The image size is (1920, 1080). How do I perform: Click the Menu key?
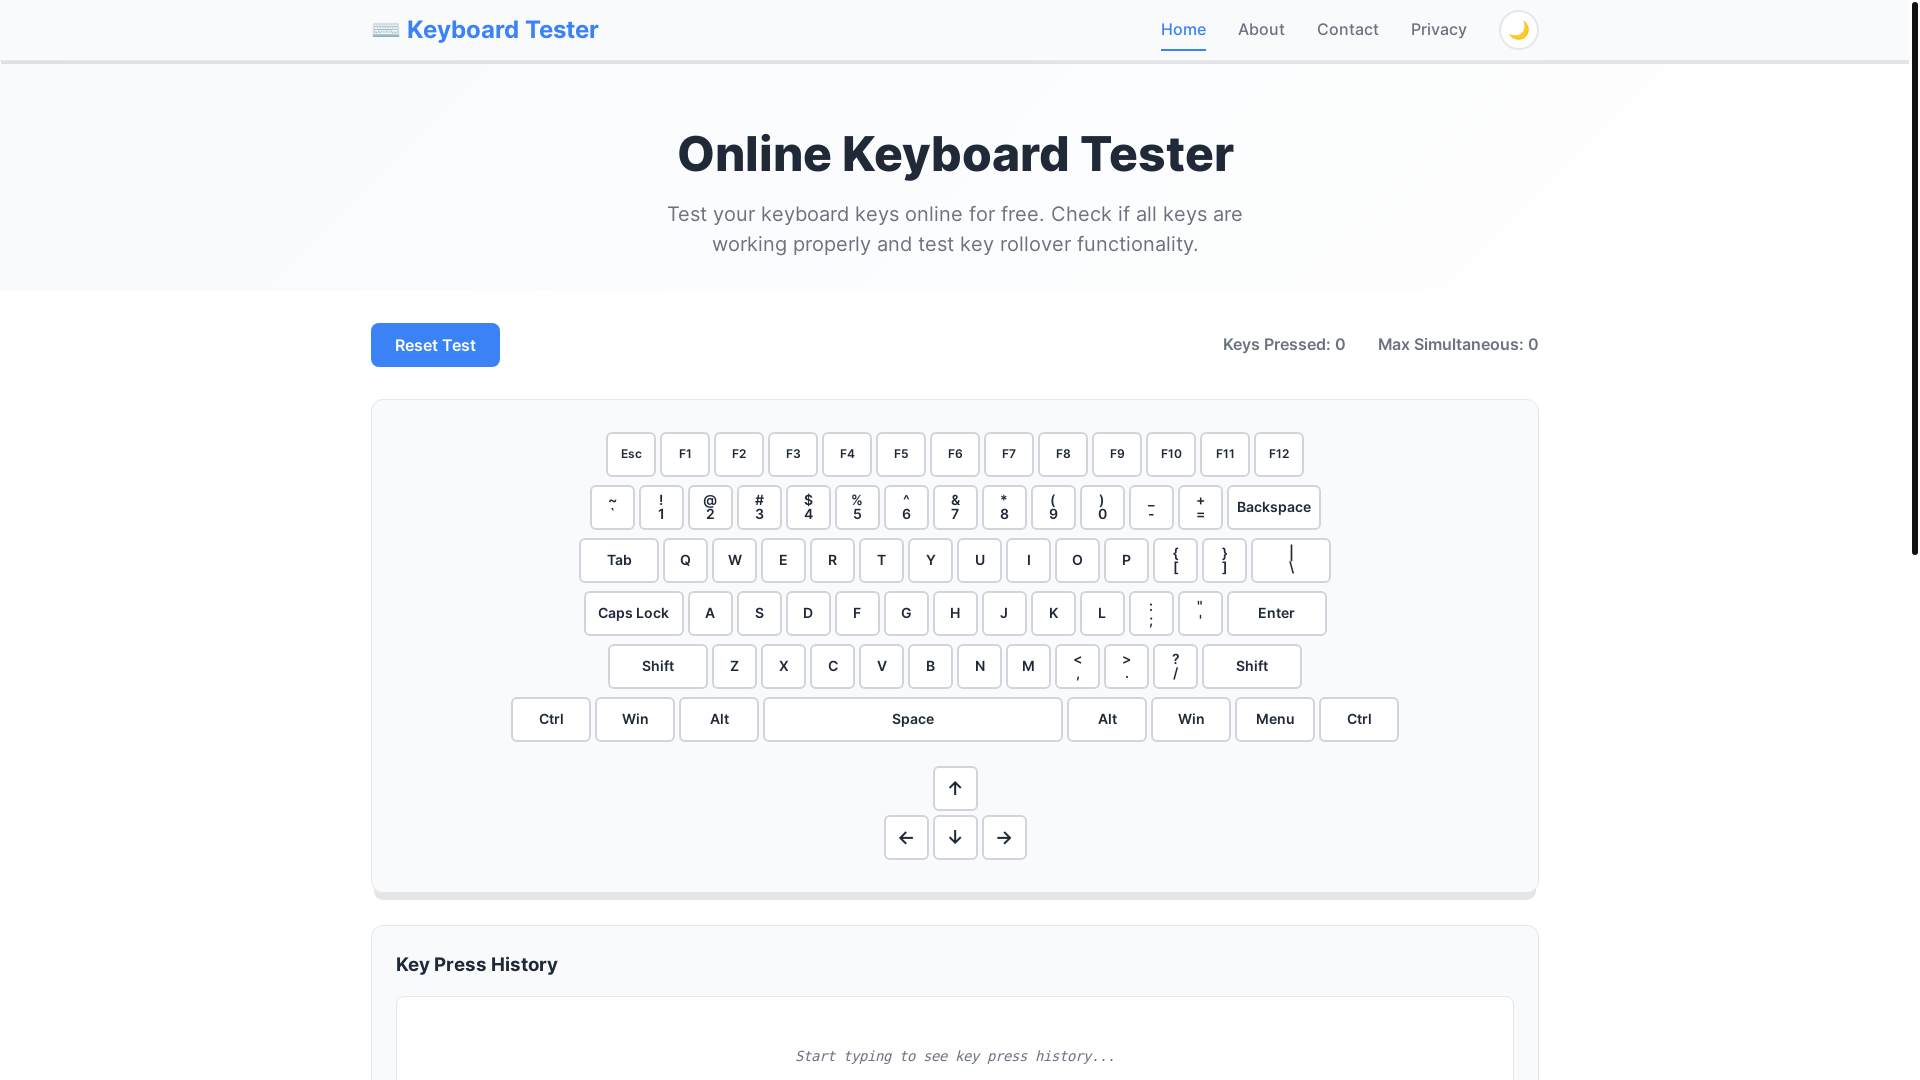coord(1275,719)
